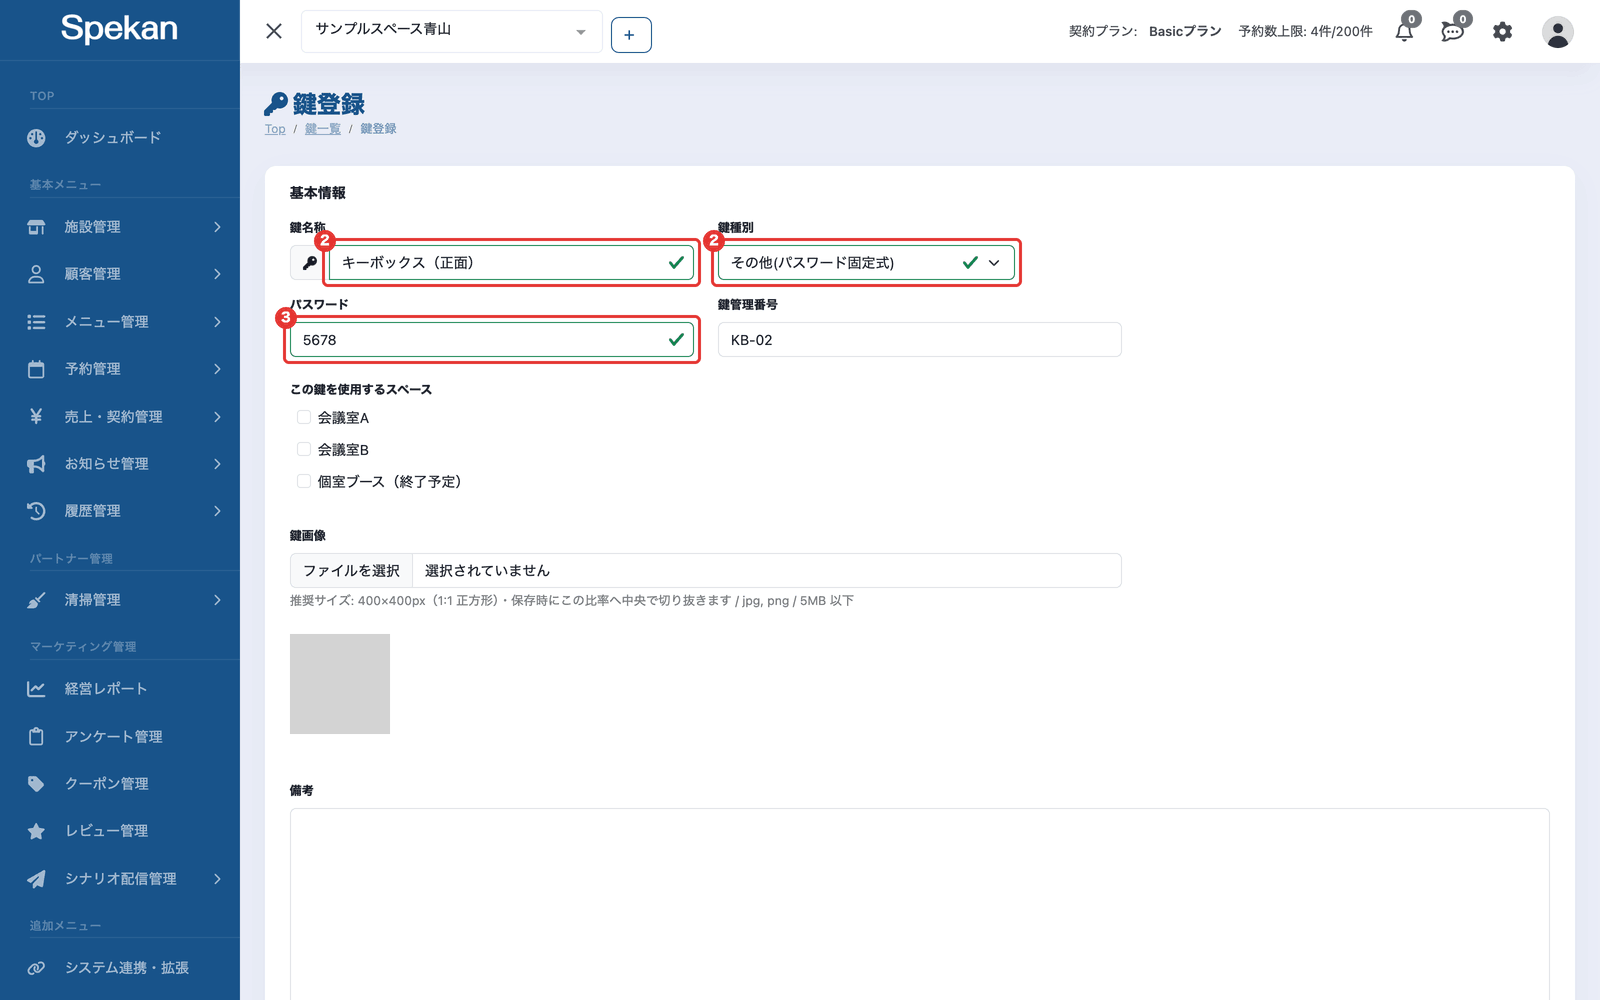Open レビュー管理 menu item
This screenshot has height=1000, width=1600.
[x=120, y=831]
